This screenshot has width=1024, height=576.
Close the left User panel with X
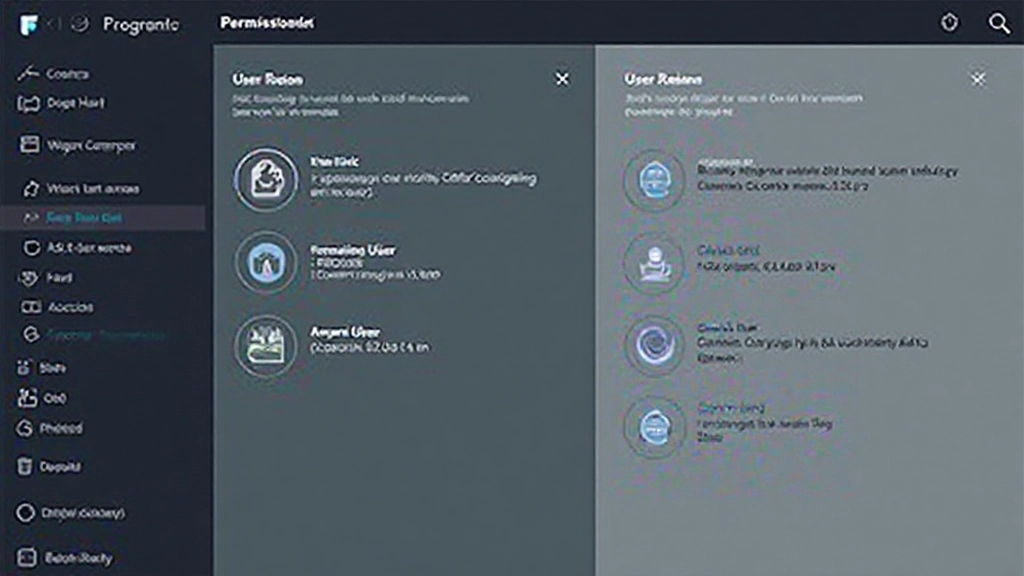[562, 79]
